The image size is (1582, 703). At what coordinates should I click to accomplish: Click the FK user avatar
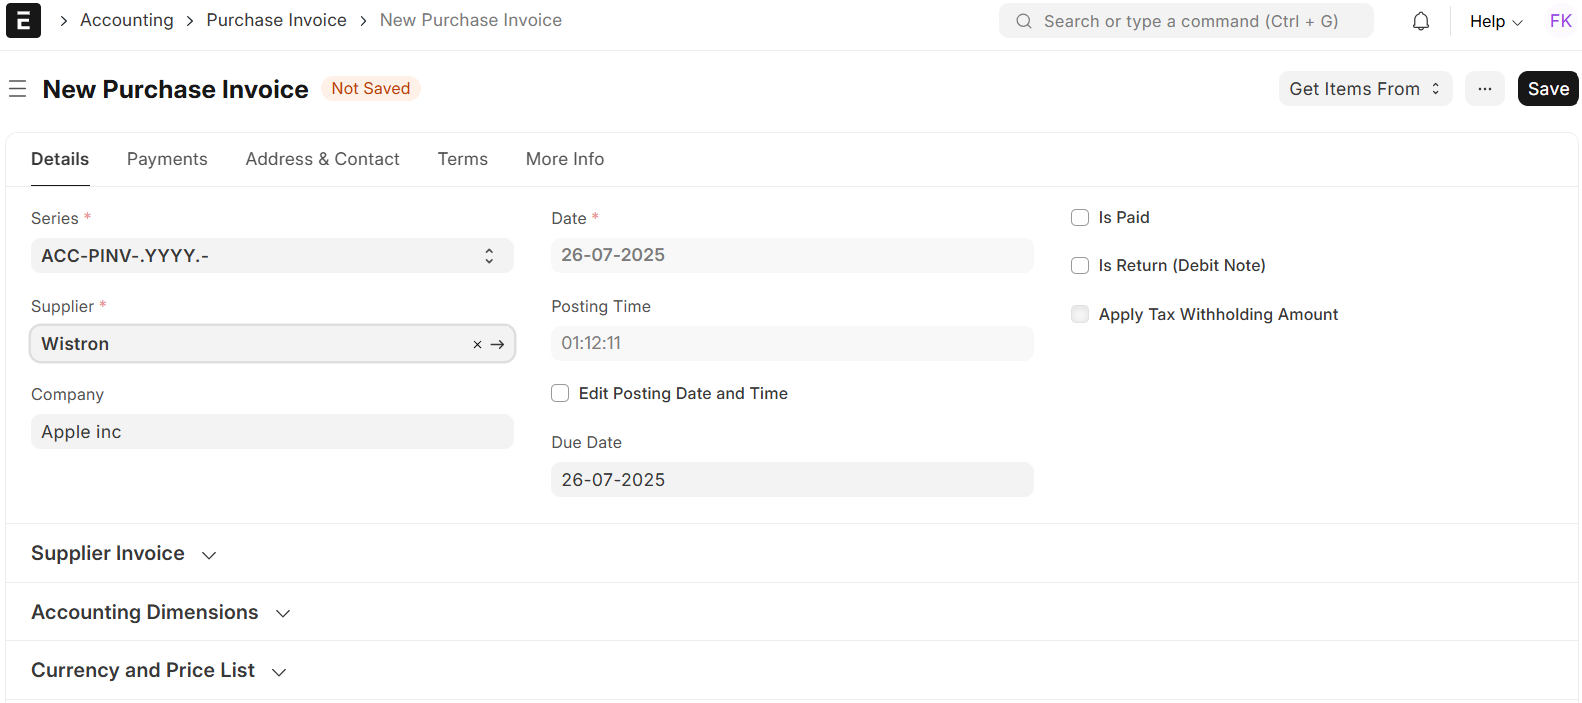pyautogui.click(x=1560, y=21)
